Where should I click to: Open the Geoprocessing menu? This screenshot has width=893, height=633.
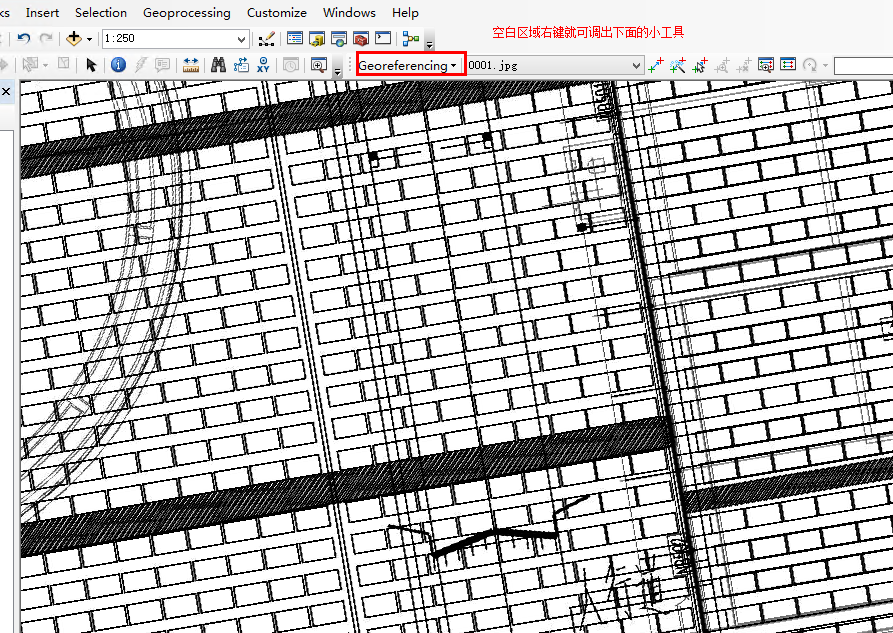[x=187, y=13]
